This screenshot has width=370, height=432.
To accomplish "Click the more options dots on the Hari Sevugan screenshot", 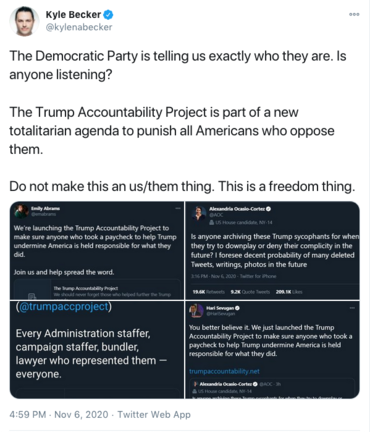I will click(352, 308).
